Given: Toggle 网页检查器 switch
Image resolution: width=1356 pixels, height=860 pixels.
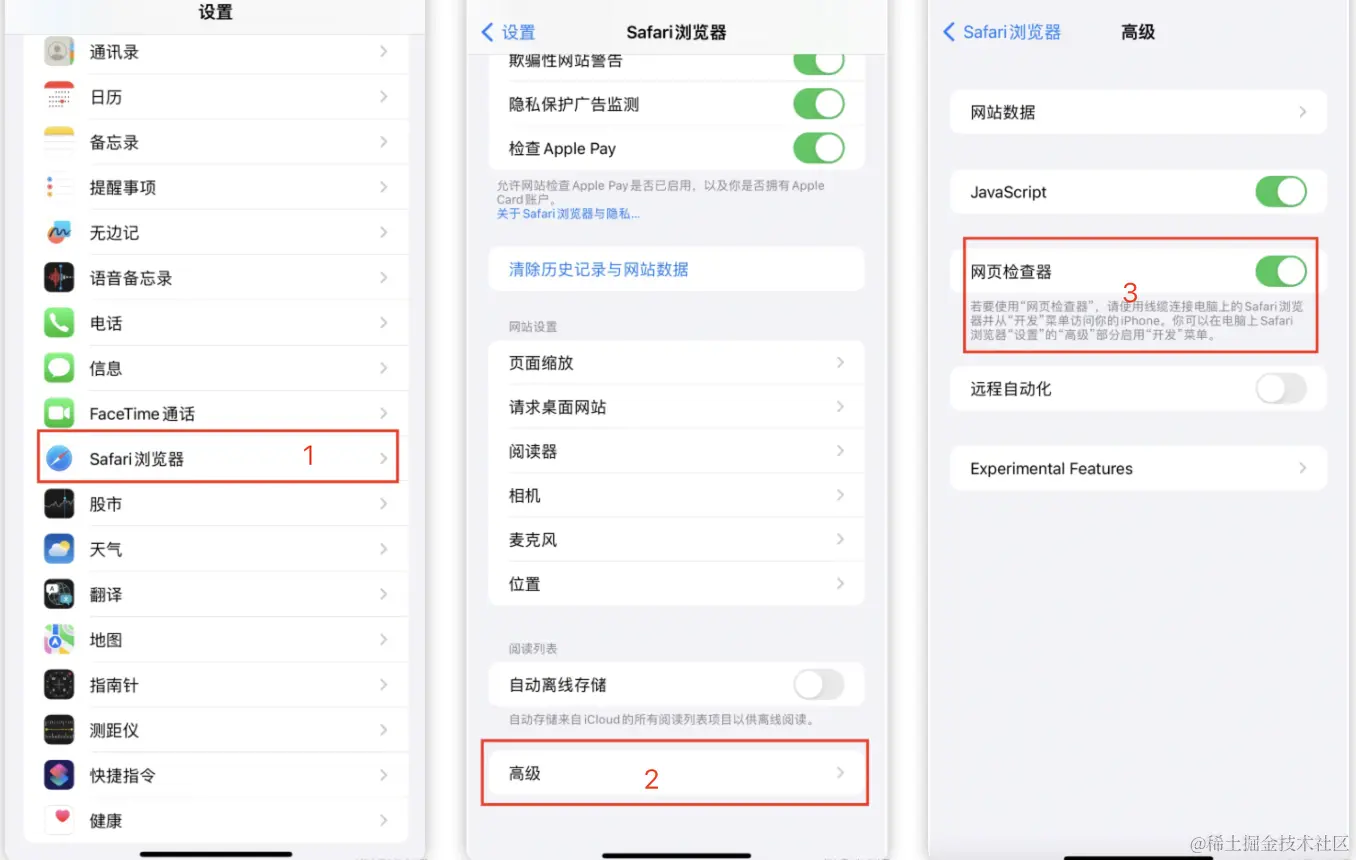Looking at the screenshot, I should (1281, 271).
